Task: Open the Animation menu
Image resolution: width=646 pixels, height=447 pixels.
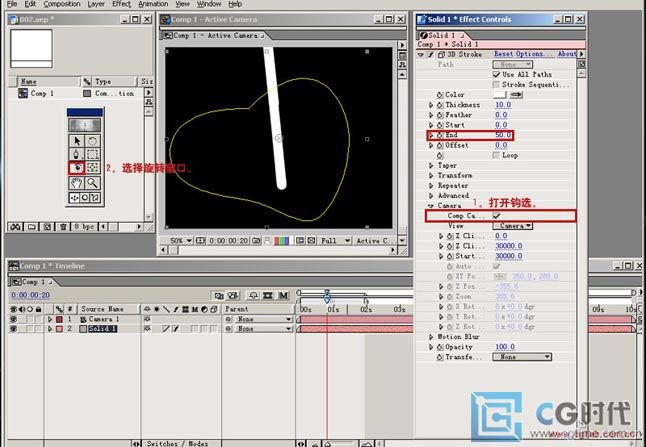Action: pyautogui.click(x=153, y=4)
